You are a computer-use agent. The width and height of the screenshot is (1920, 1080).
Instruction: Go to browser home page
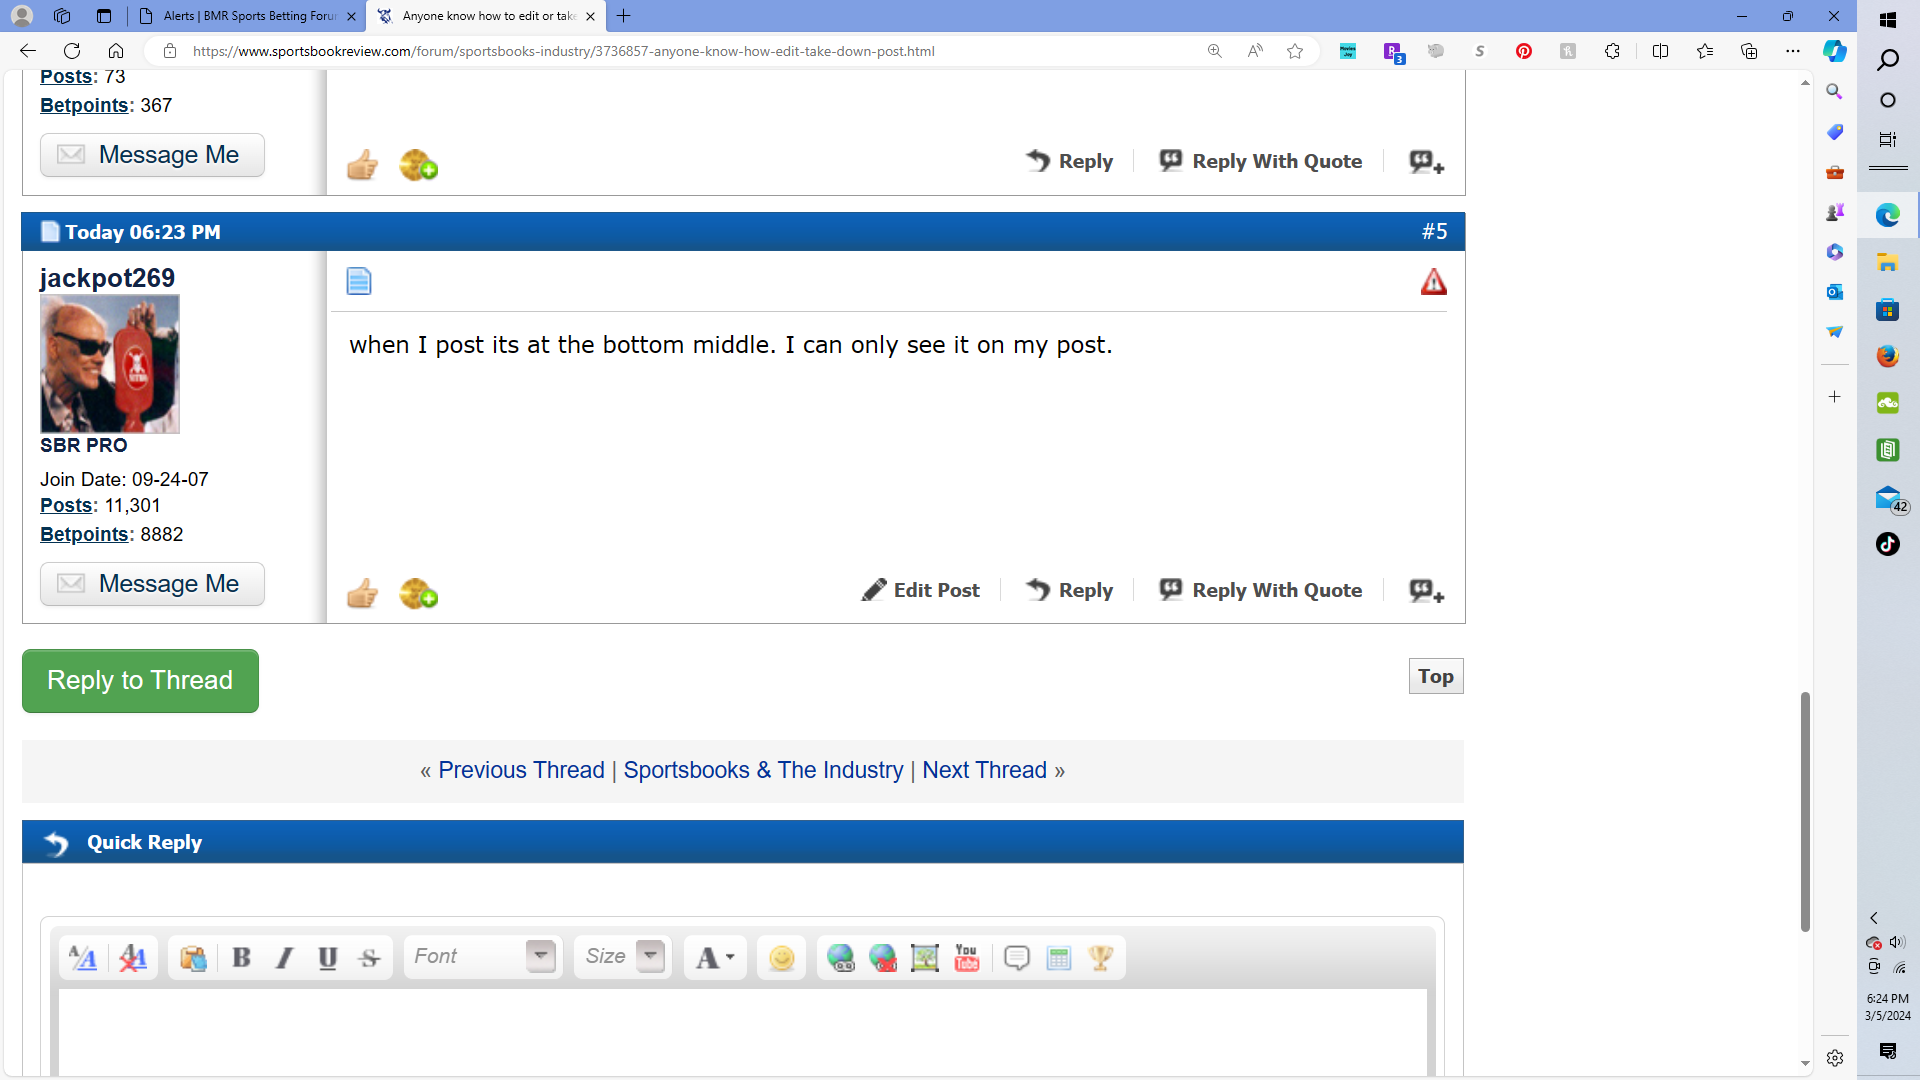[116, 51]
